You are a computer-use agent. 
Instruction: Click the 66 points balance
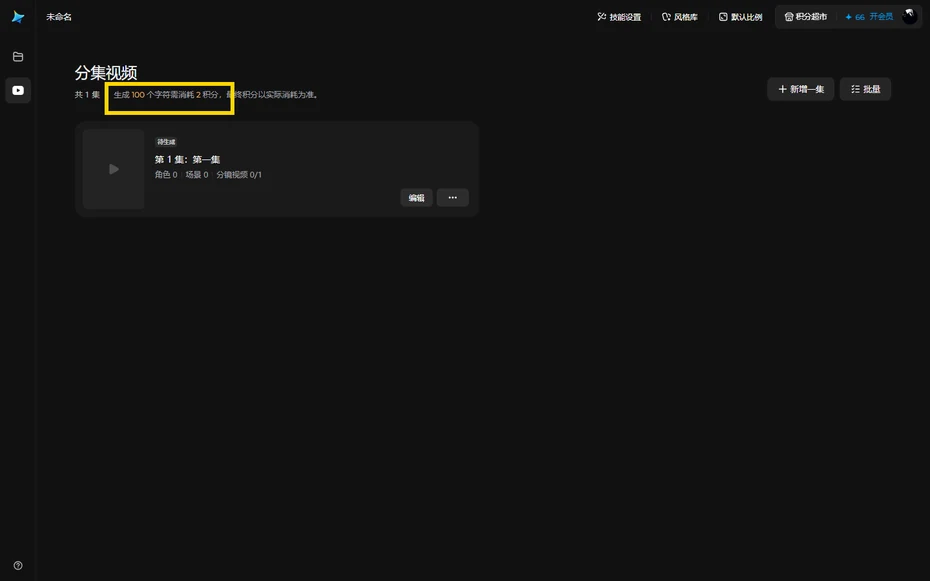[855, 17]
